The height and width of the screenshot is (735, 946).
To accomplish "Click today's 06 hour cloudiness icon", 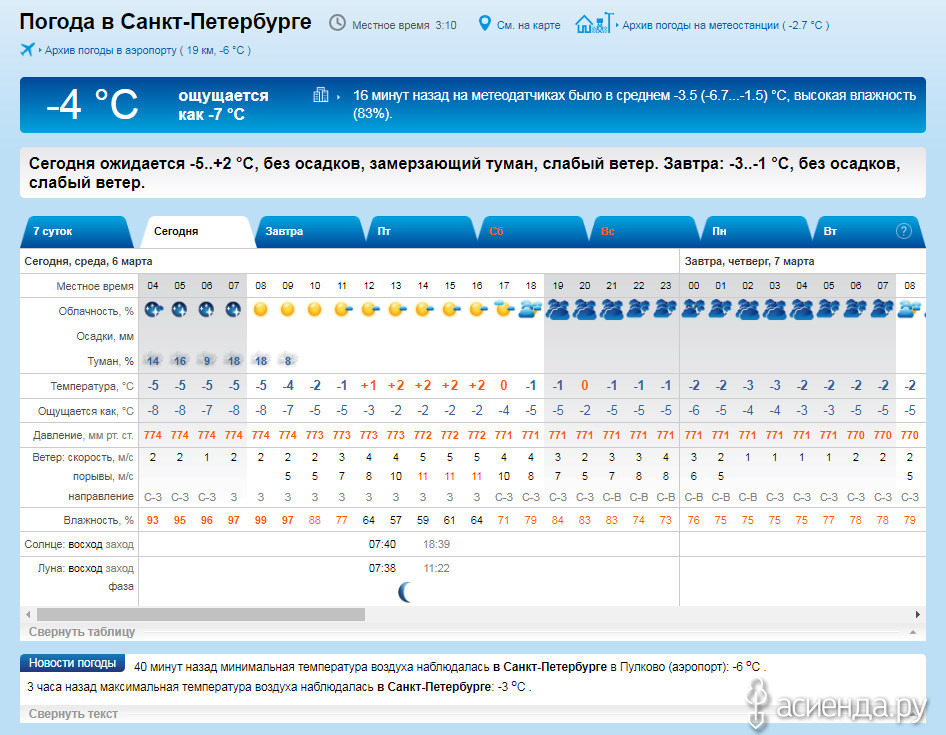I will click(x=206, y=310).
